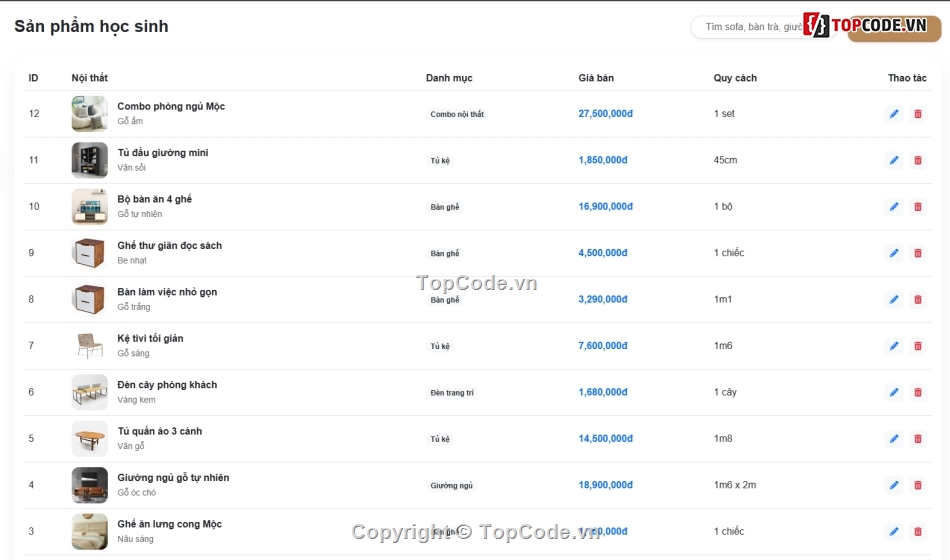Open thumbnail of Bộ bàn ăn 4 ghế
This screenshot has height=560, width=950.
tap(90, 206)
